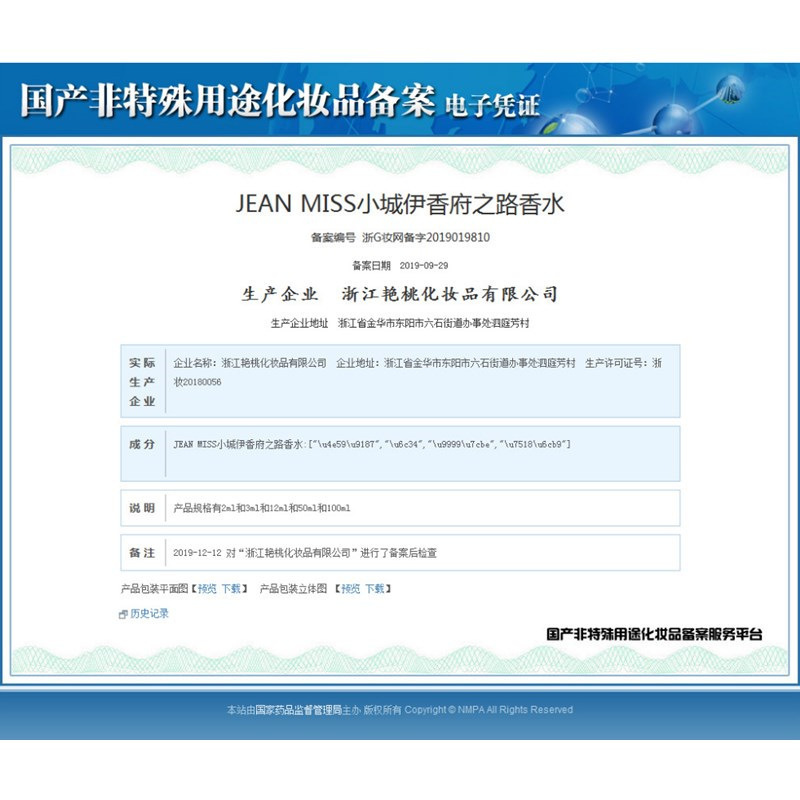This screenshot has width=800, height=800.
Task: Click the 2019-12-12 备案后检查 note text
Action: pos(305,553)
